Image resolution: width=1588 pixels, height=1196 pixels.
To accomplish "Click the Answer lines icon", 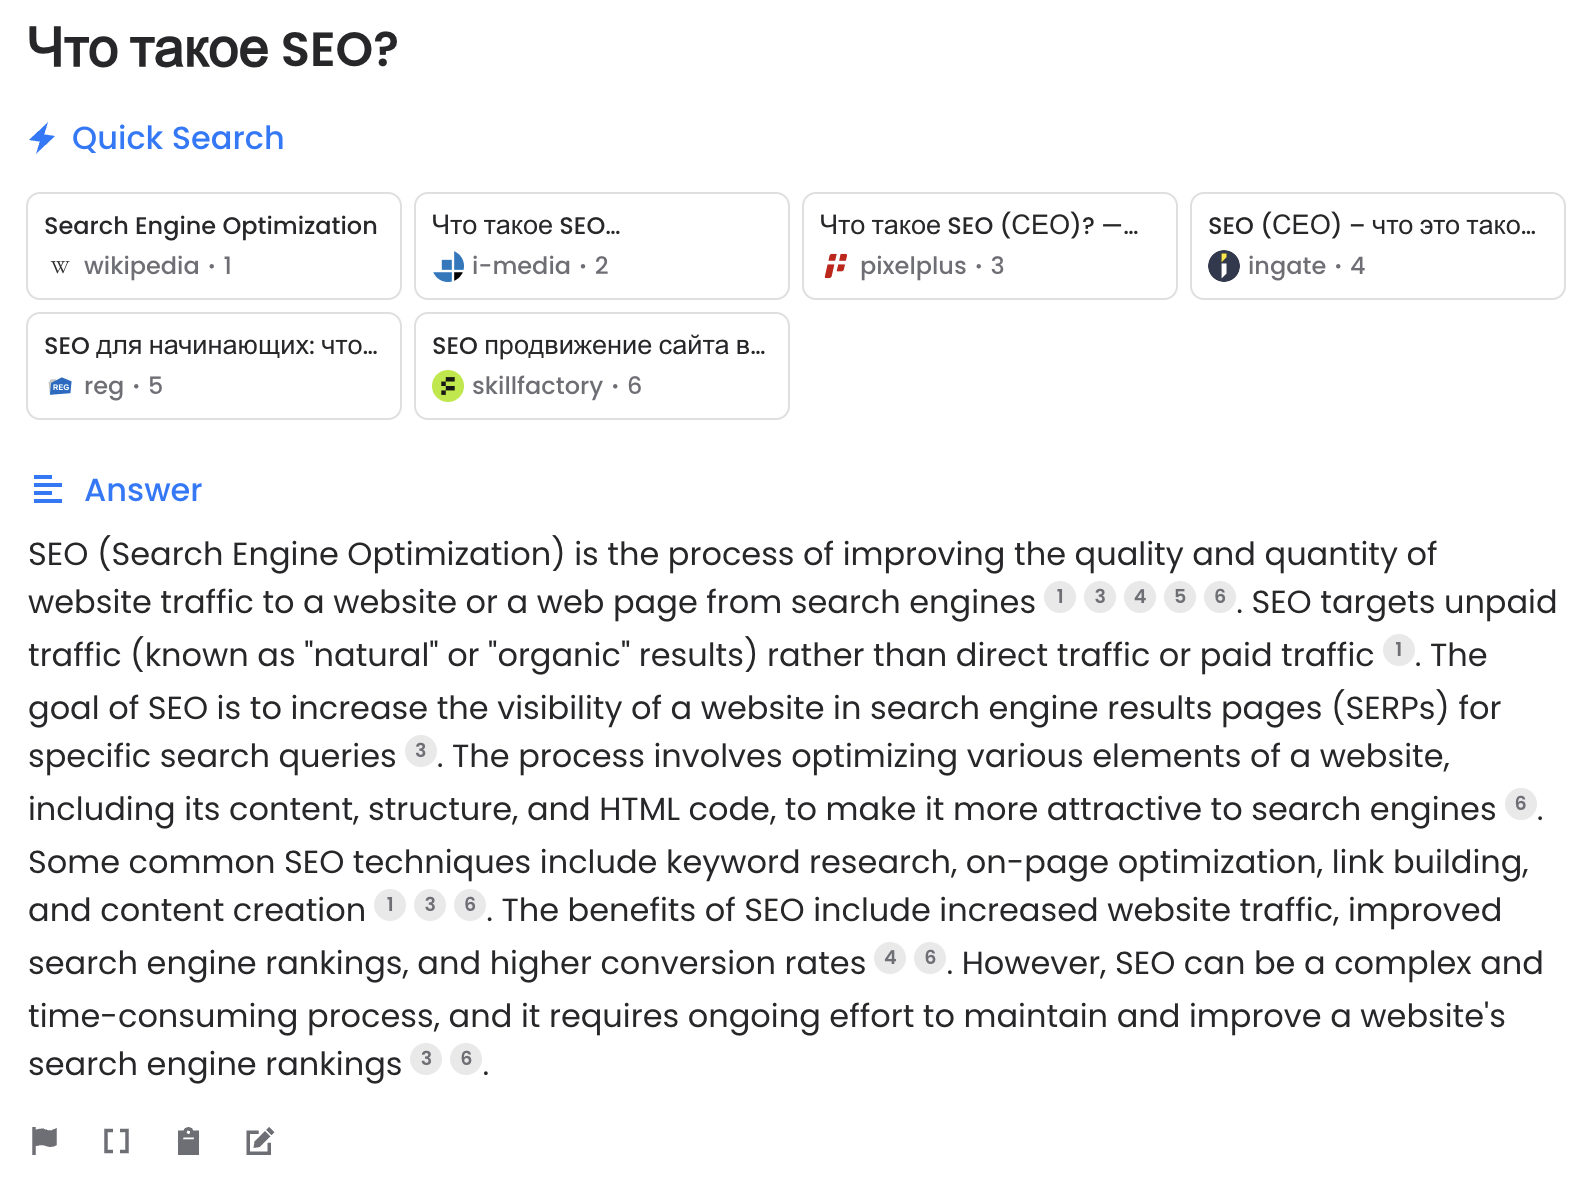I will [x=47, y=490].
